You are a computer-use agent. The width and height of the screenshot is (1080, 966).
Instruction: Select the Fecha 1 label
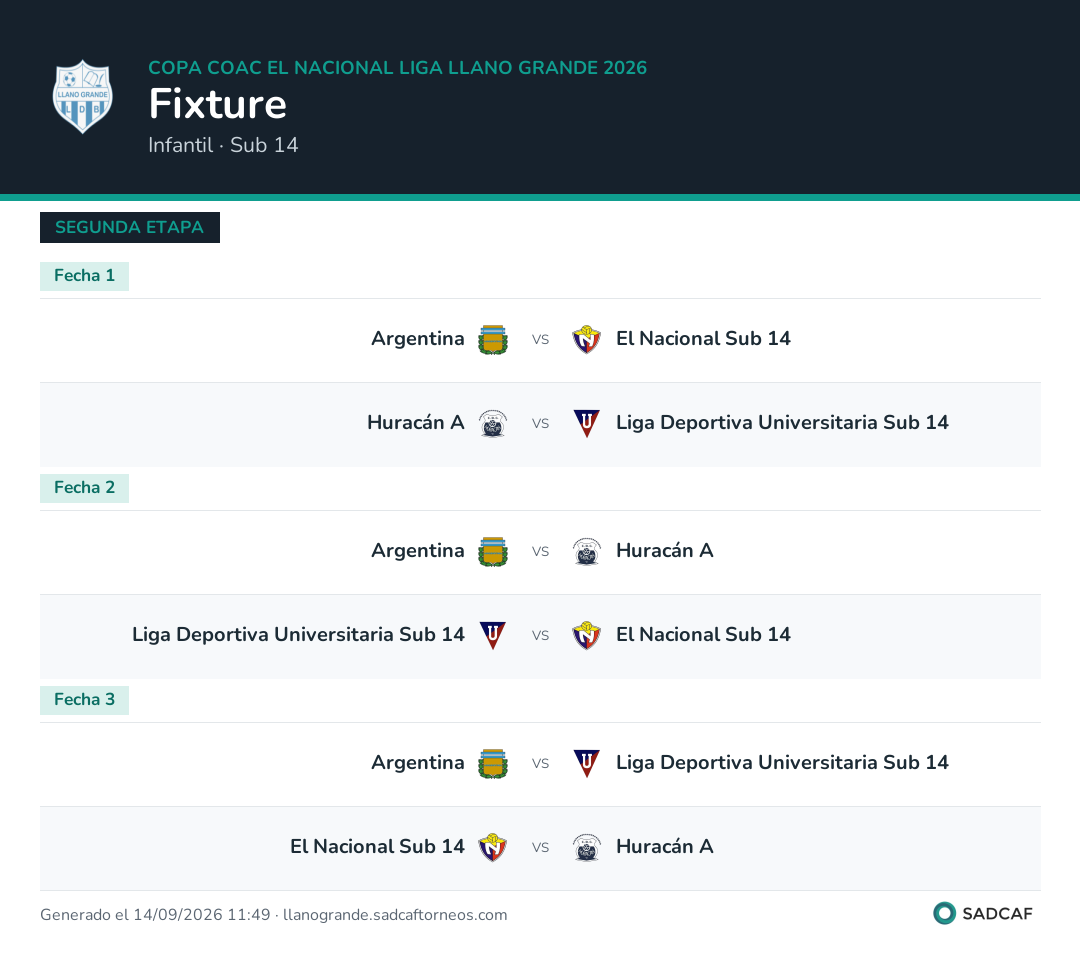(x=84, y=276)
